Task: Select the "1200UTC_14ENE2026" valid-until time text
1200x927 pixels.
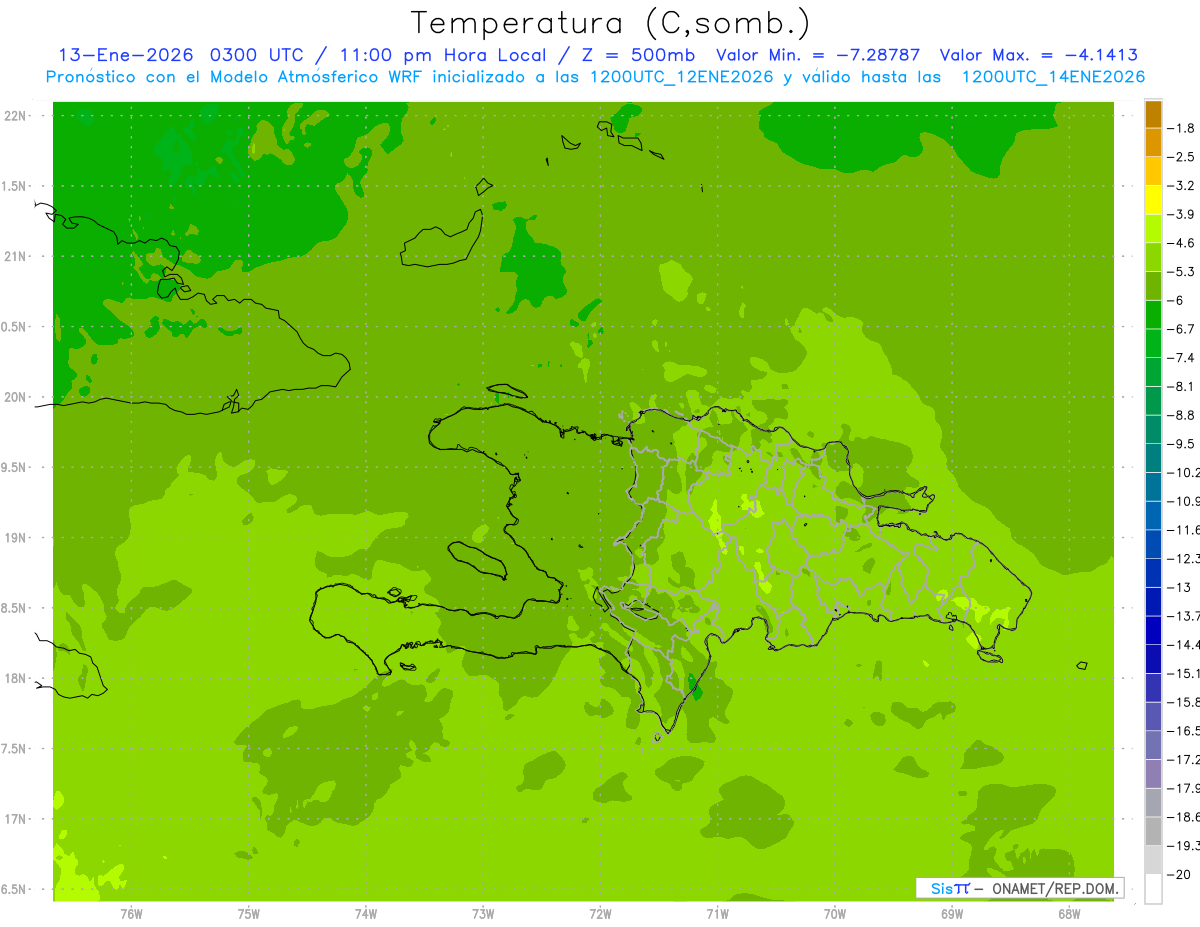Action: 1053,77
